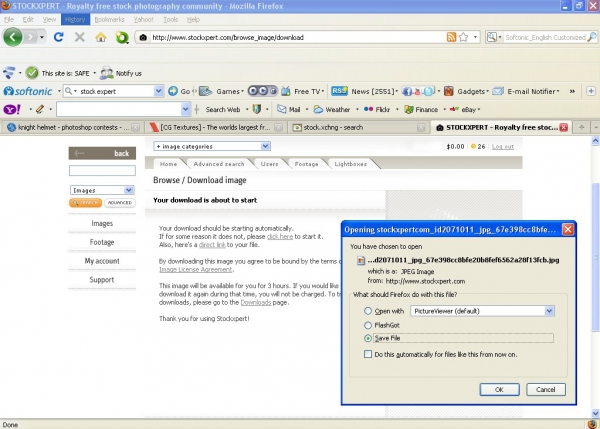Expand more Softonic toolbar items chevron
Image resolution: width=600 pixels, height=429 pixels.
coord(572,91)
